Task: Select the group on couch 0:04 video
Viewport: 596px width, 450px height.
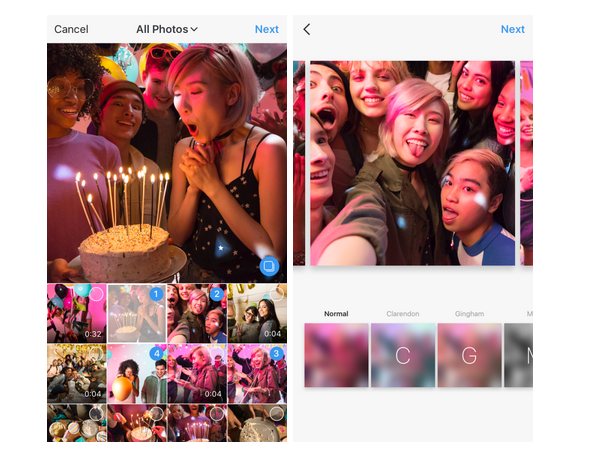Action: pos(77,373)
